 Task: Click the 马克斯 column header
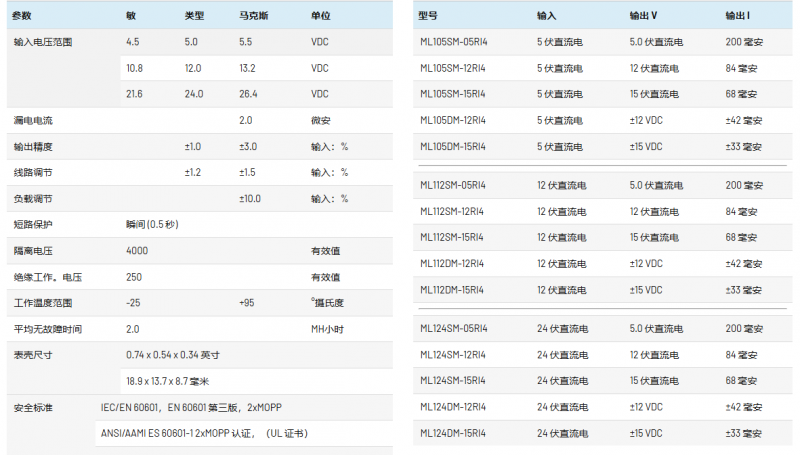[251, 16]
